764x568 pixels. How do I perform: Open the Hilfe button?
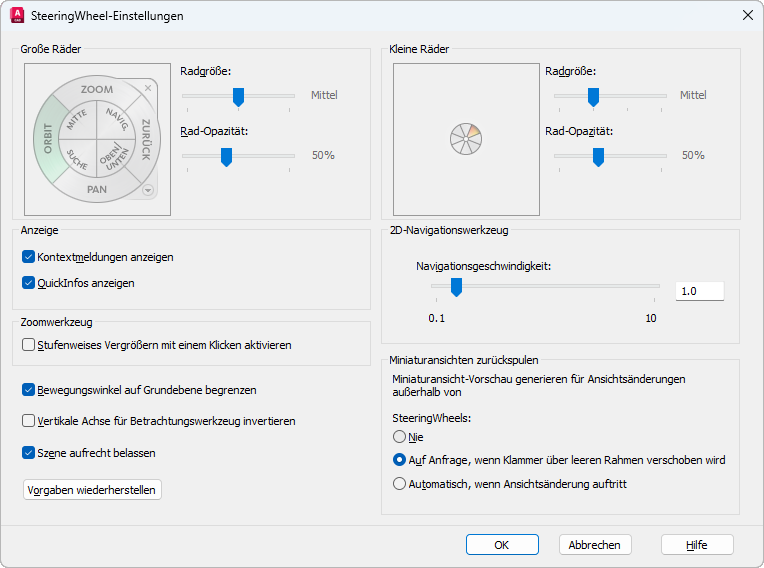click(x=697, y=545)
